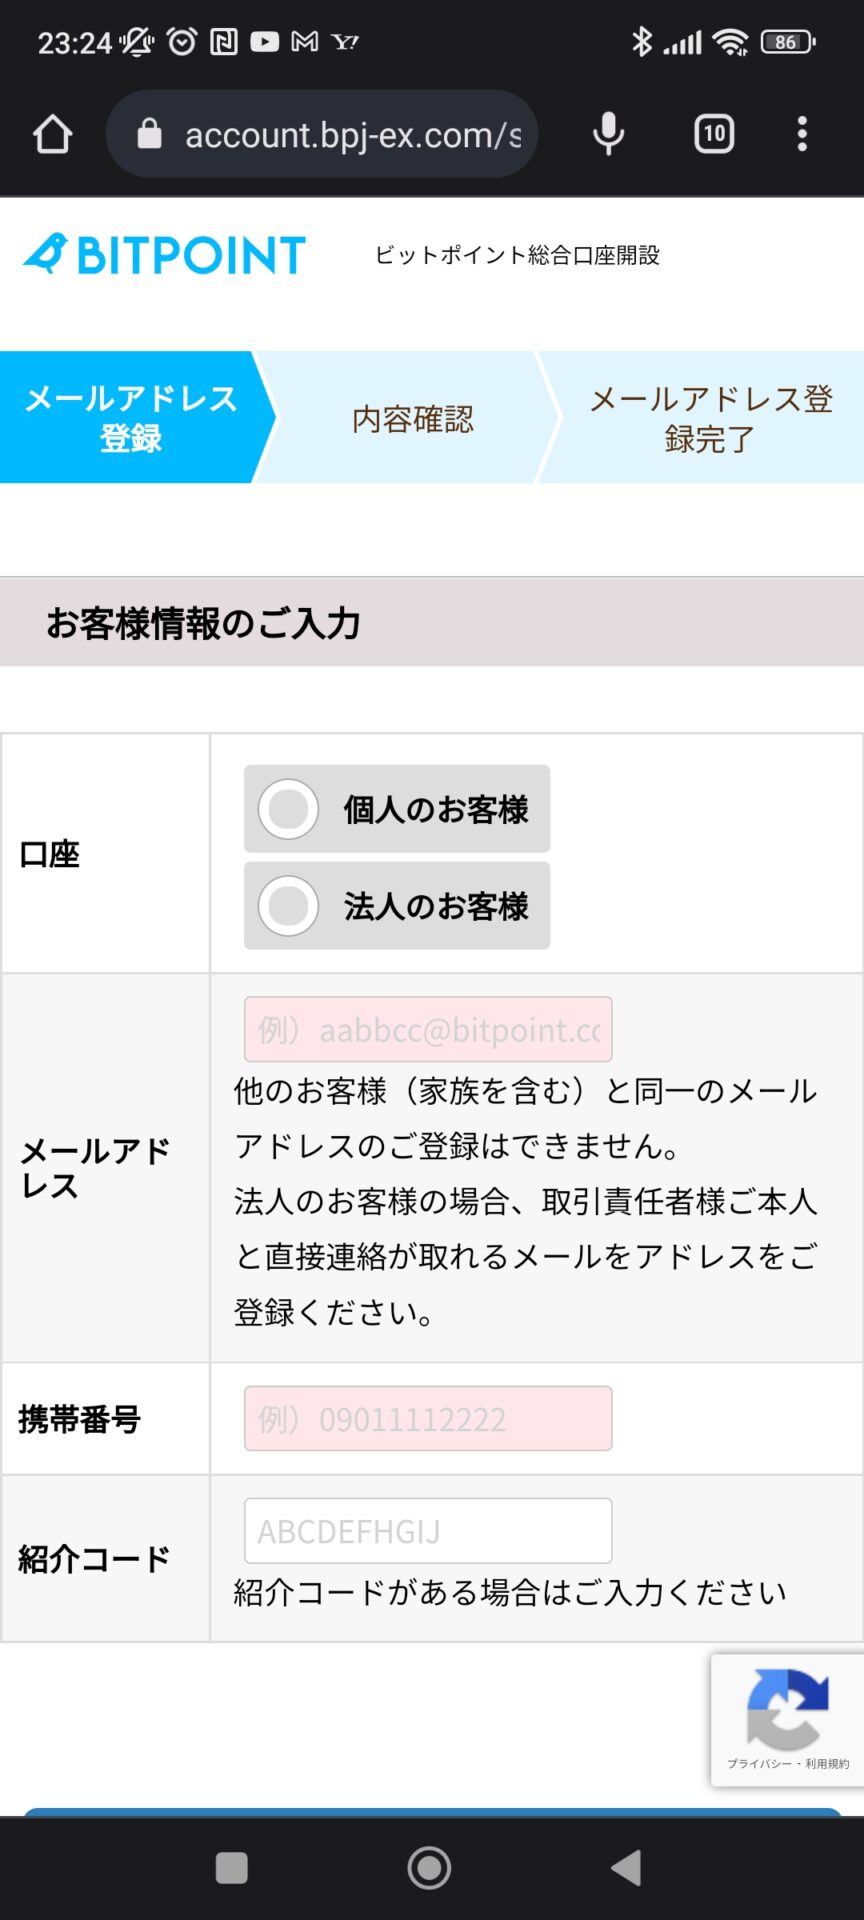Tap the account.bpj-ex.com address bar
Viewport: 864px width, 1920px height.
click(322, 134)
